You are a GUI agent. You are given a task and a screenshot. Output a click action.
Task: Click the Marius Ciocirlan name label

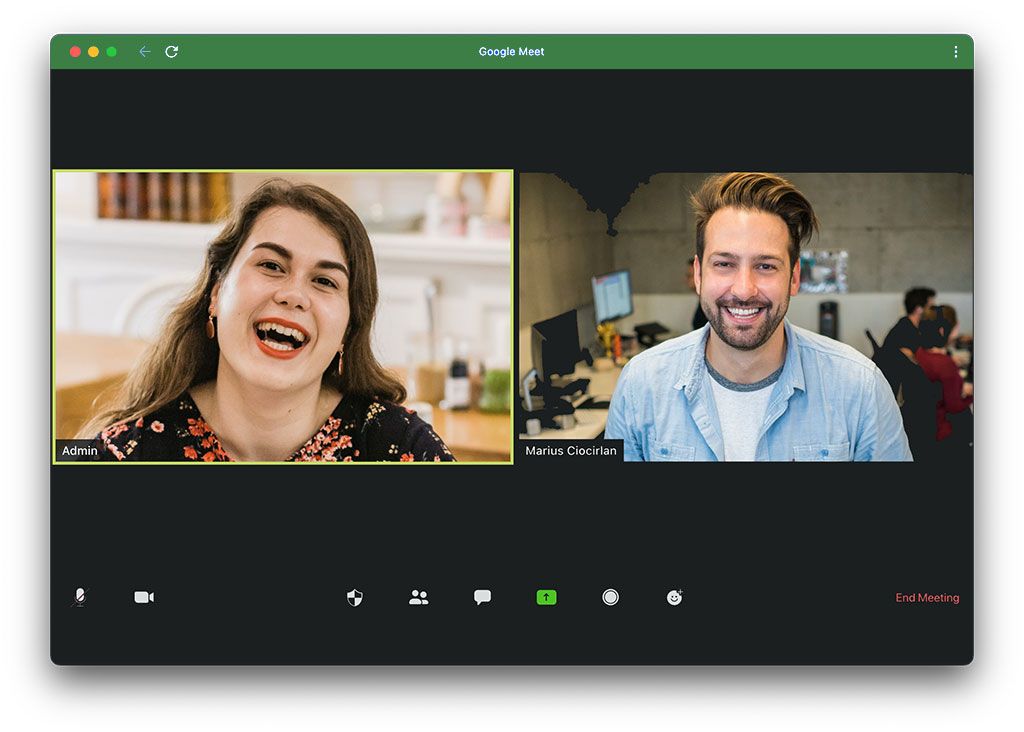571,451
